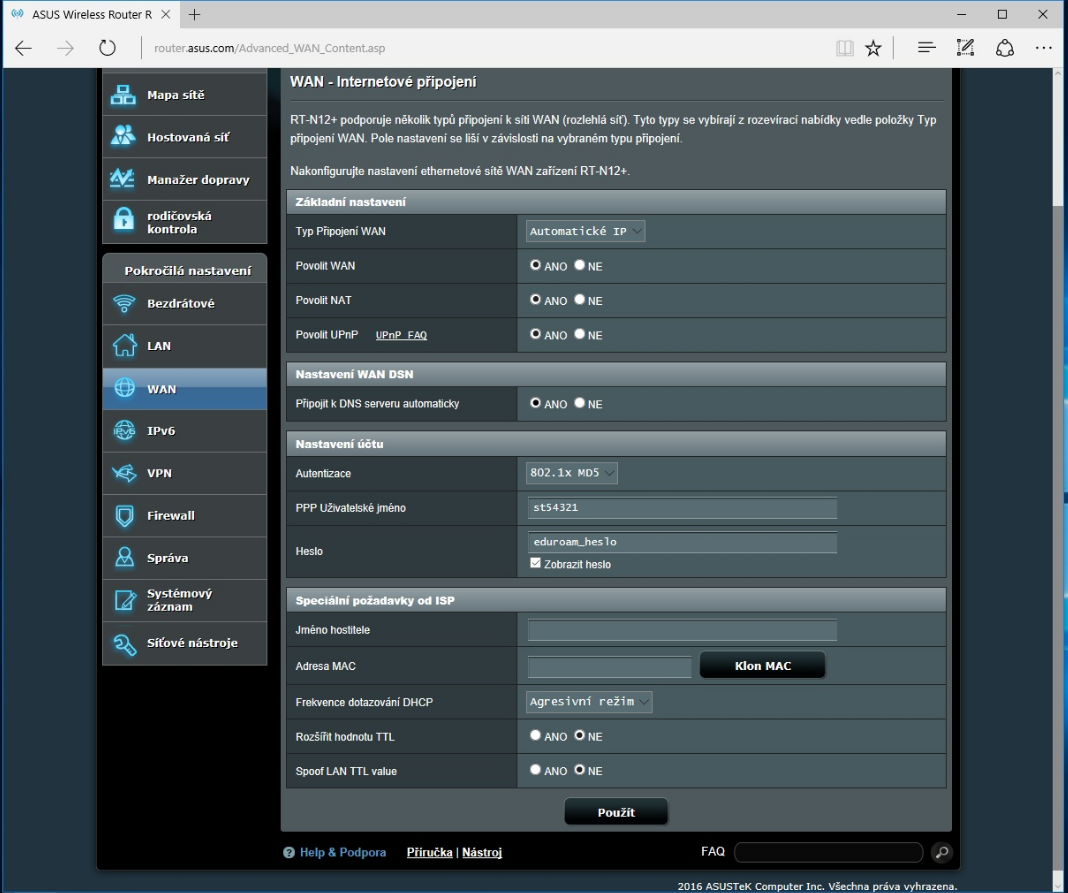Viewport: 1068px width, 893px height.
Task: Click the FAQ search magnifier icon
Action: click(x=941, y=852)
